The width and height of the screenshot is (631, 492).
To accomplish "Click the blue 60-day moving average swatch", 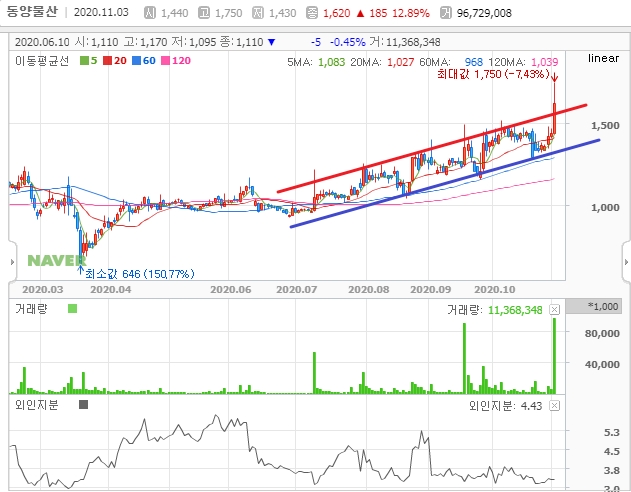I will pyautogui.click(x=136, y=61).
